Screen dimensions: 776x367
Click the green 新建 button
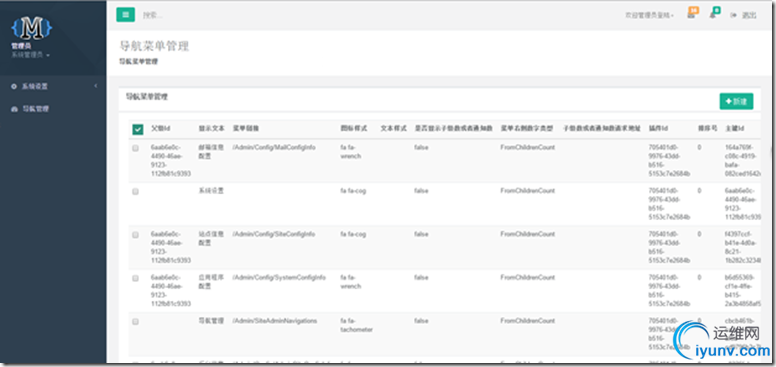click(x=736, y=101)
